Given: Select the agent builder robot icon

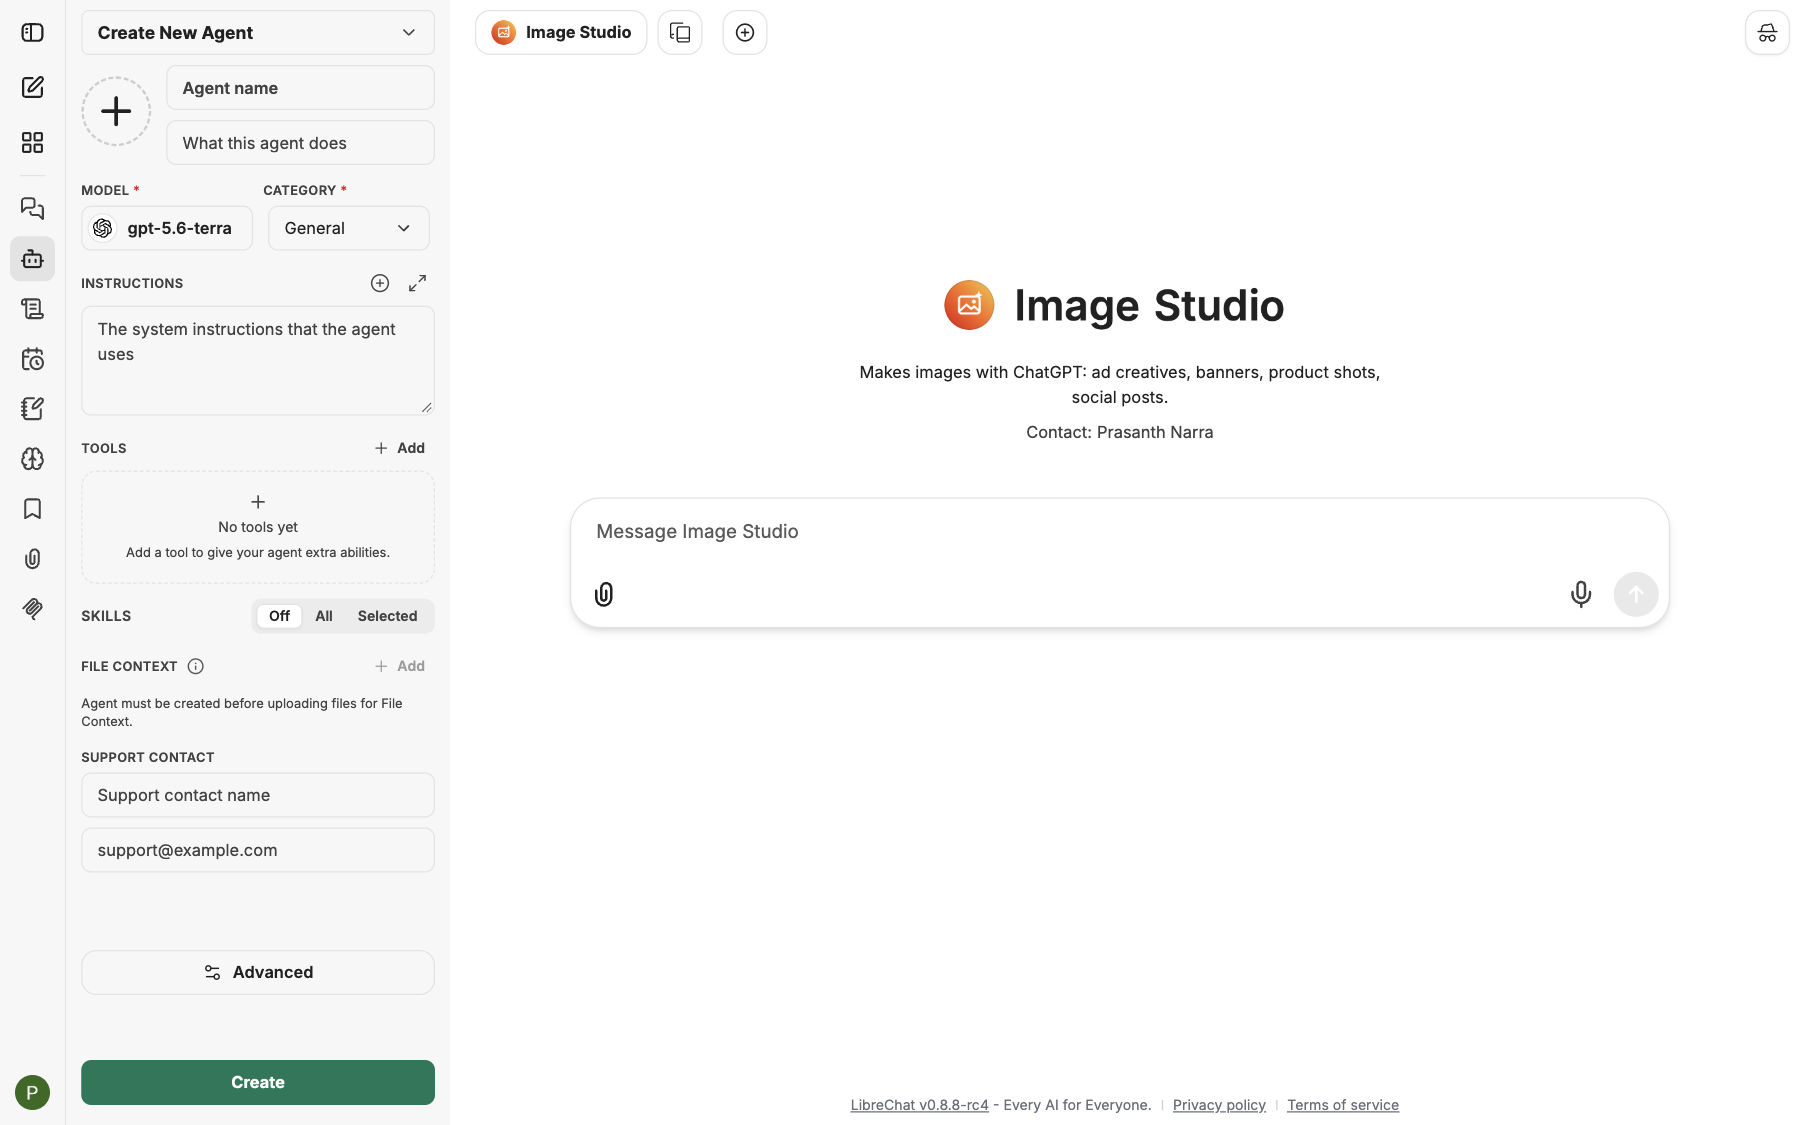Looking at the screenshot, I should [32, 258].
